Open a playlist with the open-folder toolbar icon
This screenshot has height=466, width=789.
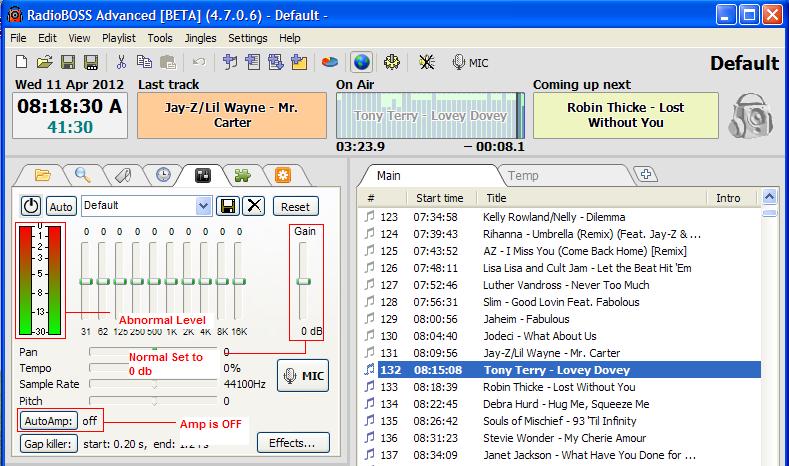(x=44, y=62)
